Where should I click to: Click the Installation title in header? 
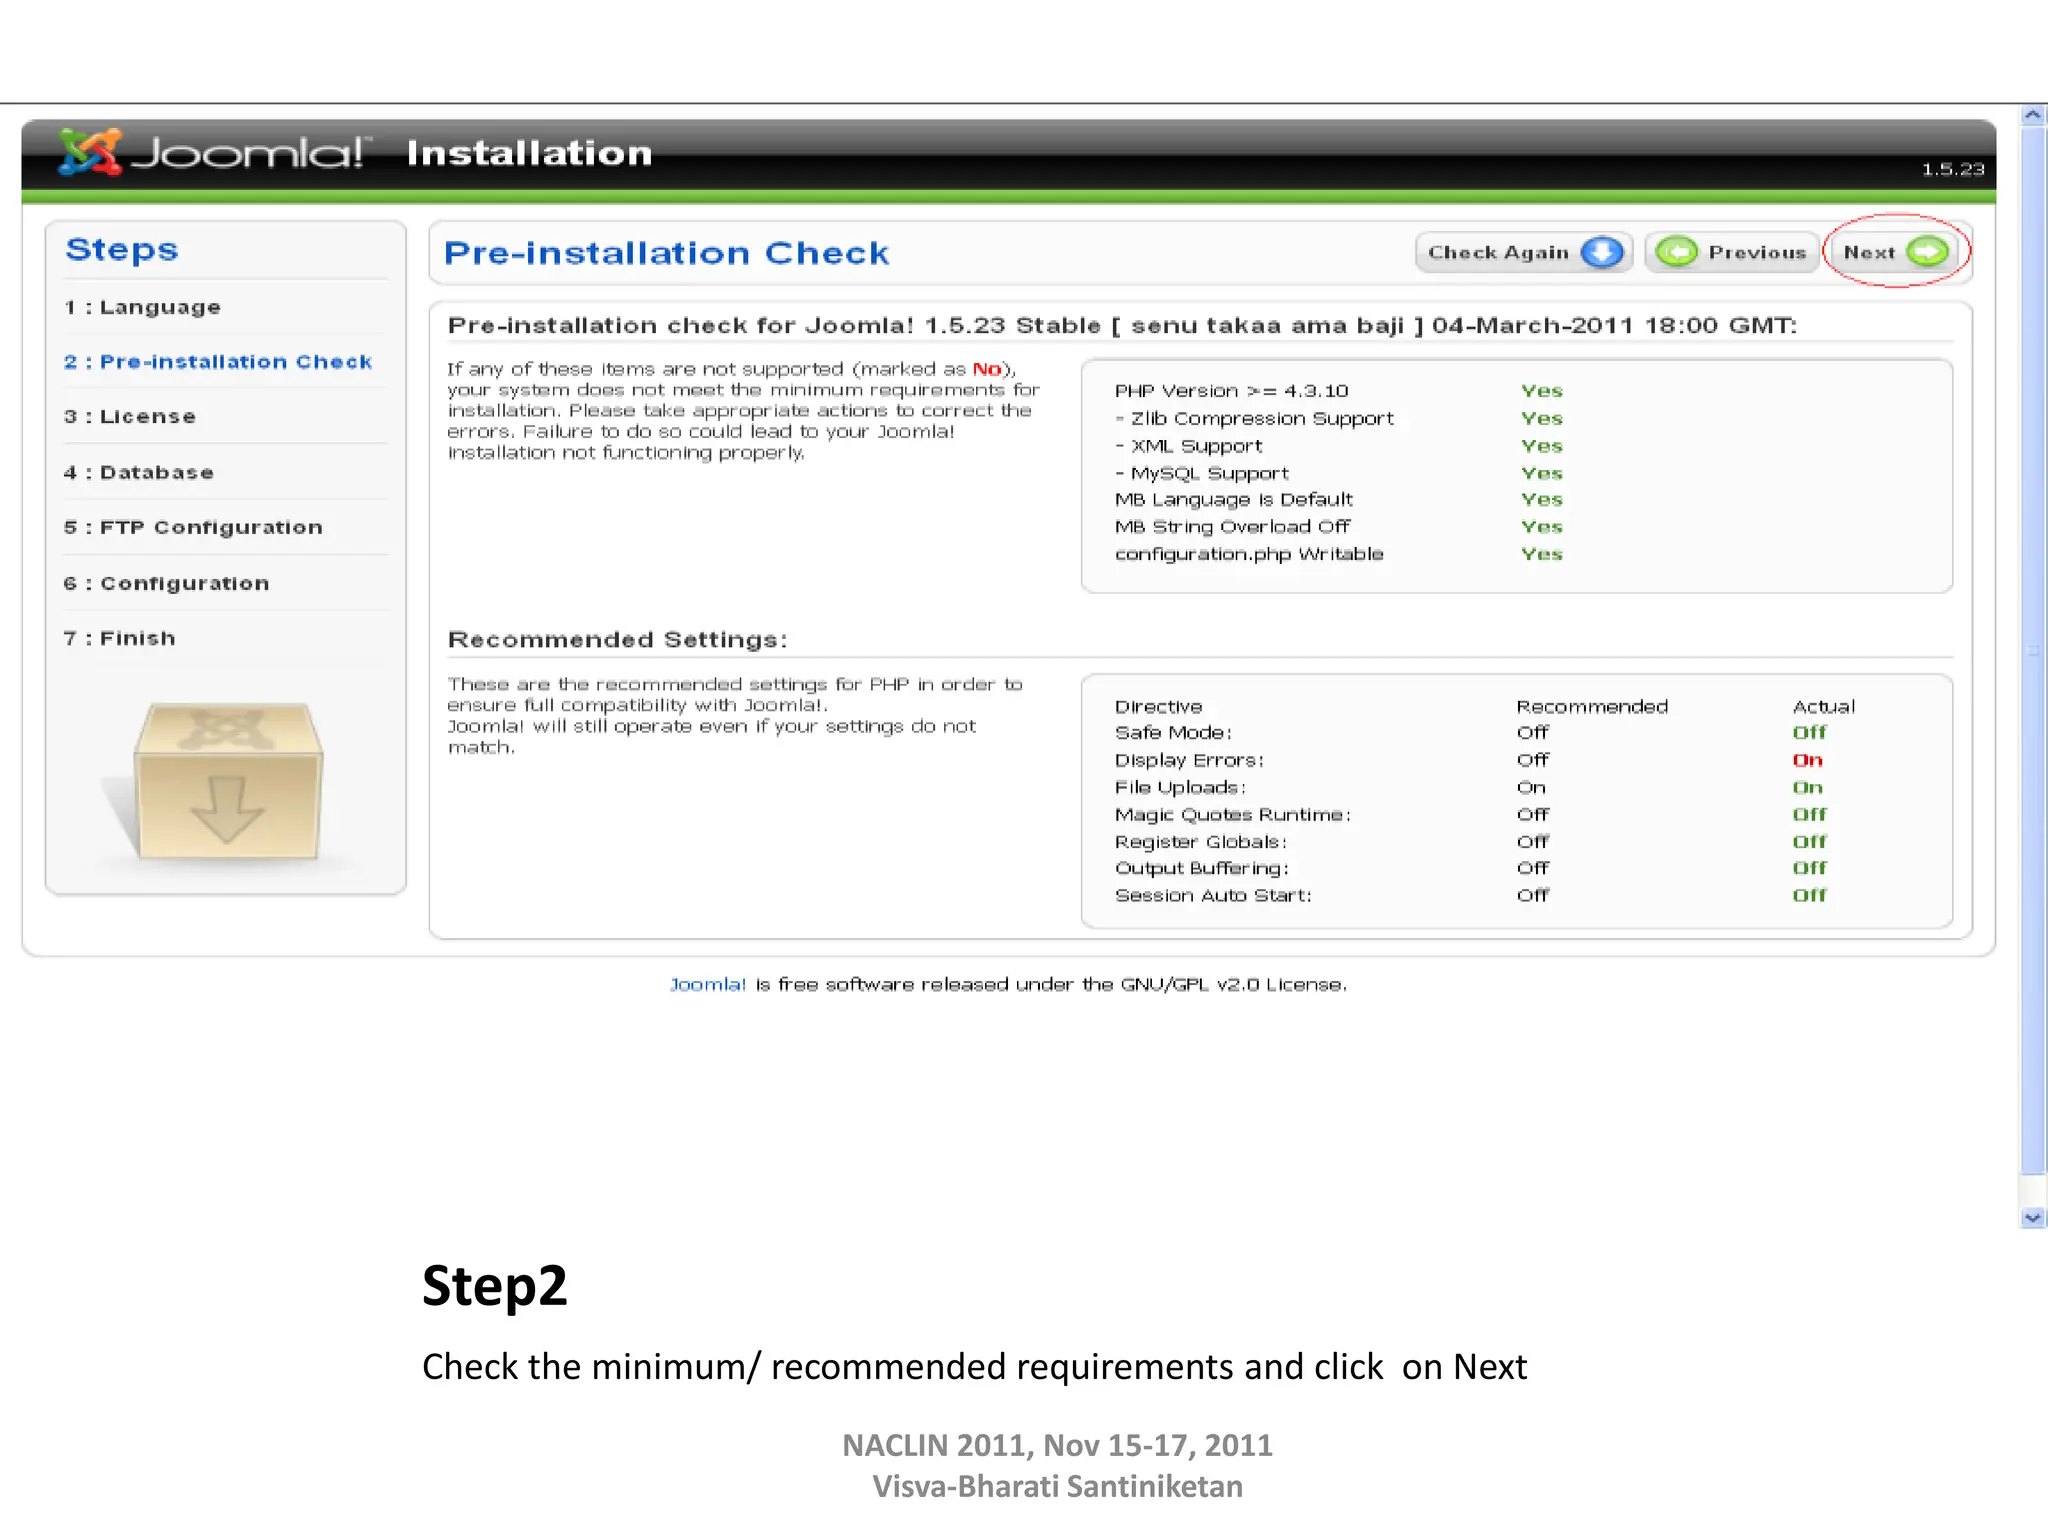[x=529, y=154]
